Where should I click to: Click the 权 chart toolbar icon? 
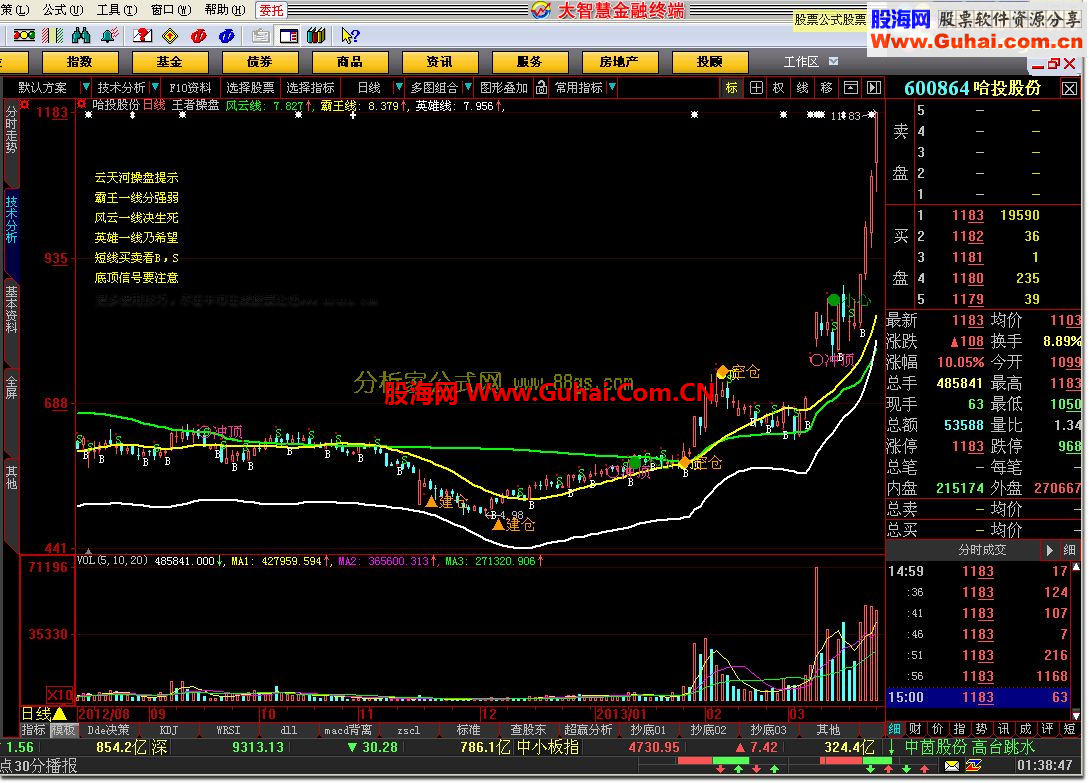pyautogui.click(x=779, y=88)
